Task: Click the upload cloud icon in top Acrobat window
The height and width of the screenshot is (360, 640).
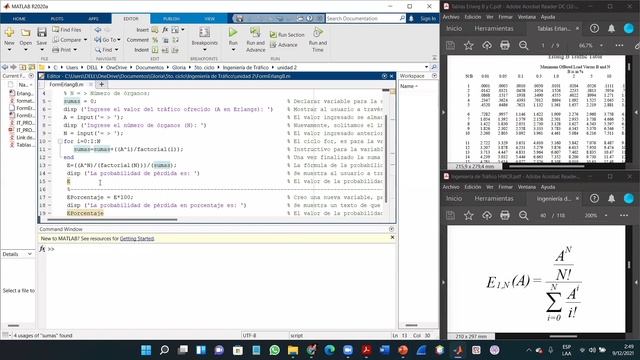Action: pos(487,45)
